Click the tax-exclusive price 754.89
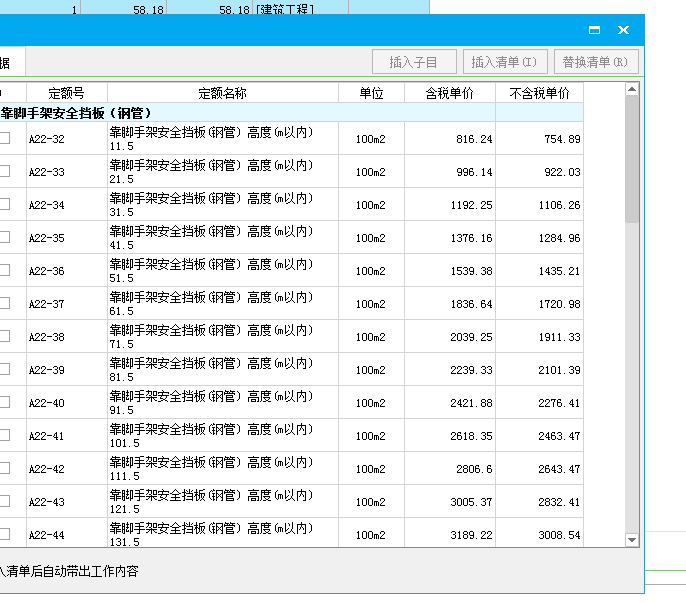This screenshot has height=603, width=686. (x=562, y=139)
